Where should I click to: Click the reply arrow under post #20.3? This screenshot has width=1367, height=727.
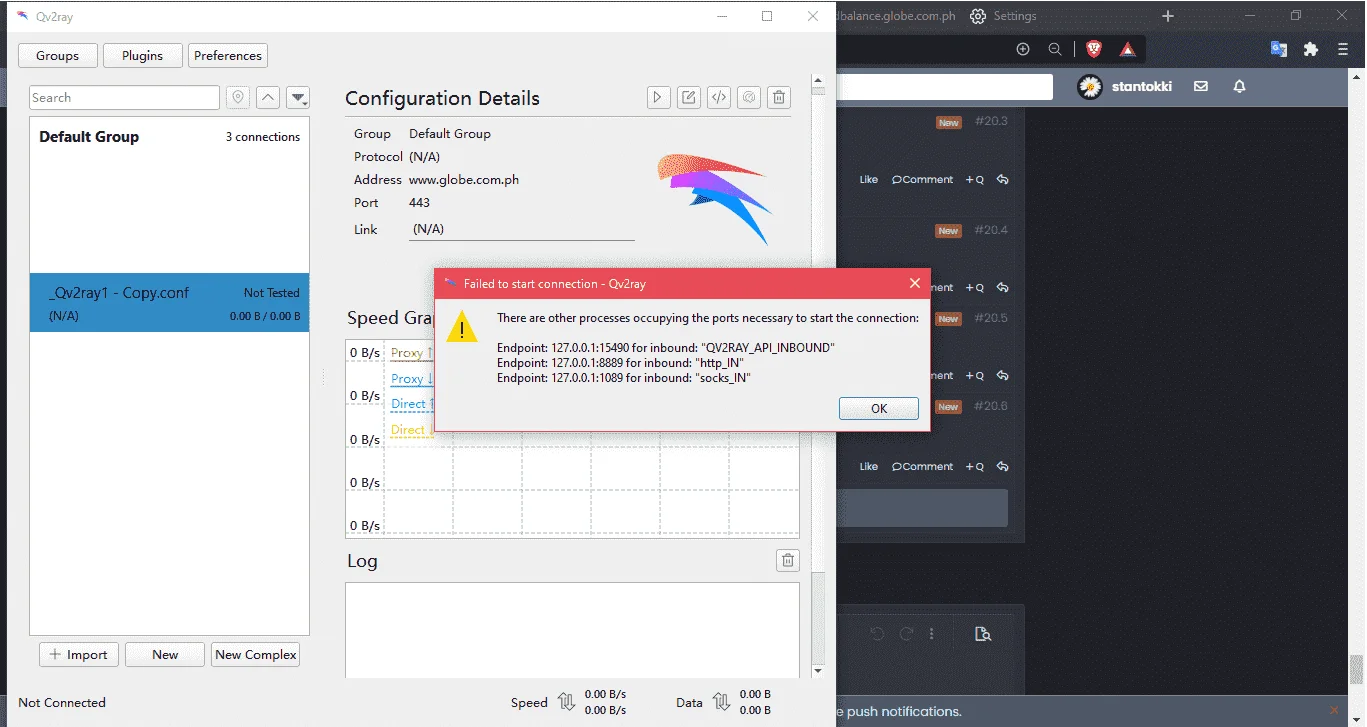[1002, 180]
